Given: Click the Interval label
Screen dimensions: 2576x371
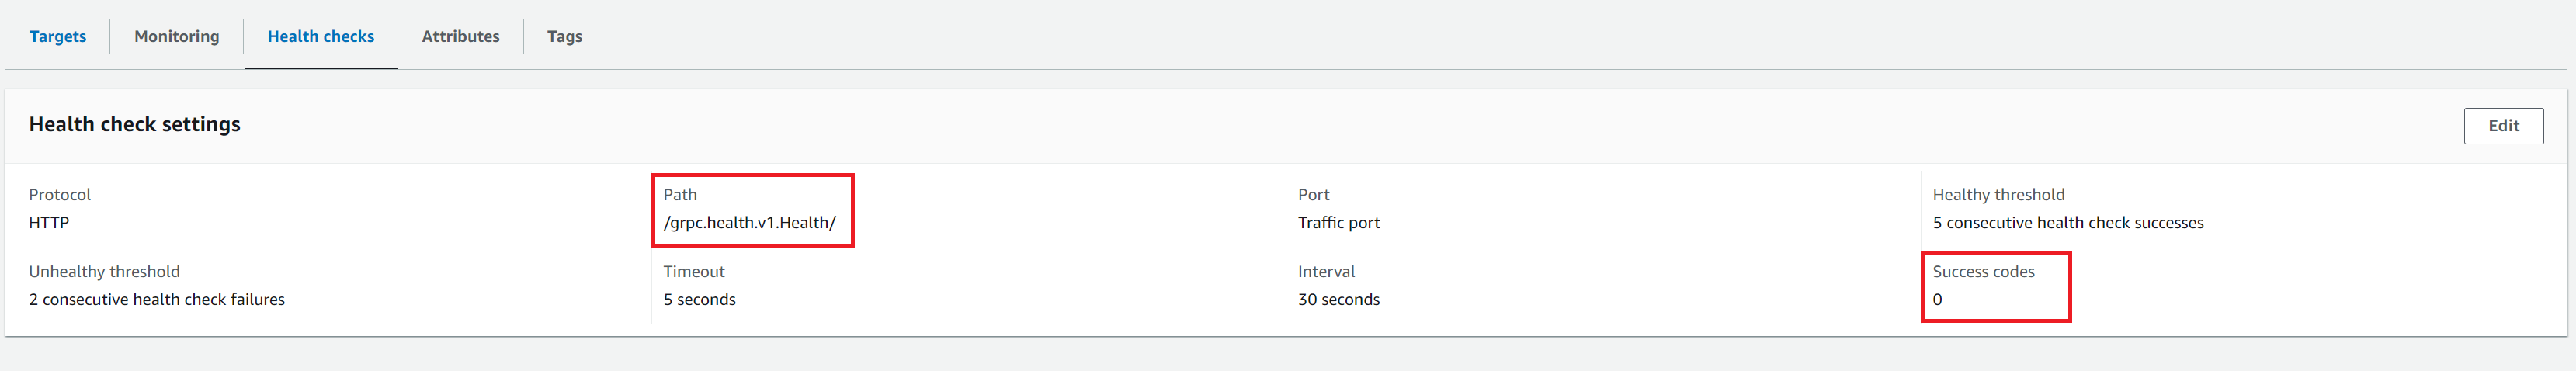Looking at the screenshot, I should coord(1326,272).
